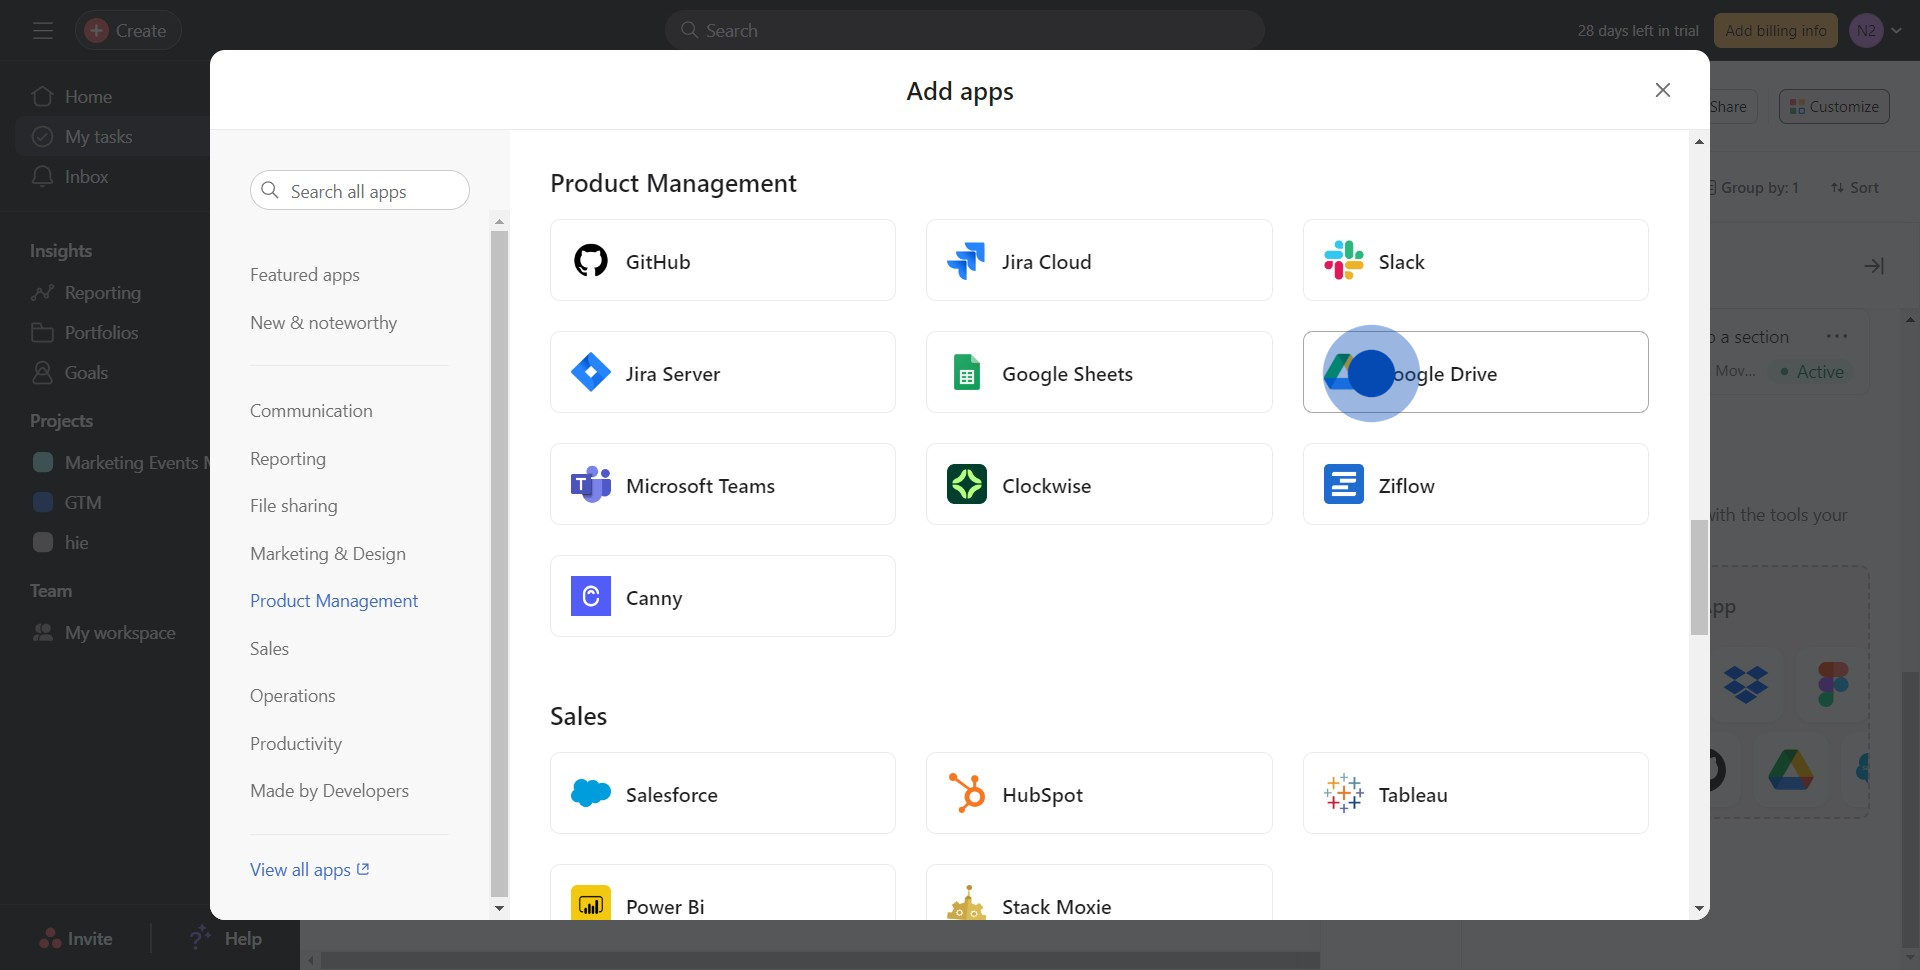This screenshot has width=1920, height=970.
Task: Click the Microsoft Teams icon
Action: click(x=590, y=485)
